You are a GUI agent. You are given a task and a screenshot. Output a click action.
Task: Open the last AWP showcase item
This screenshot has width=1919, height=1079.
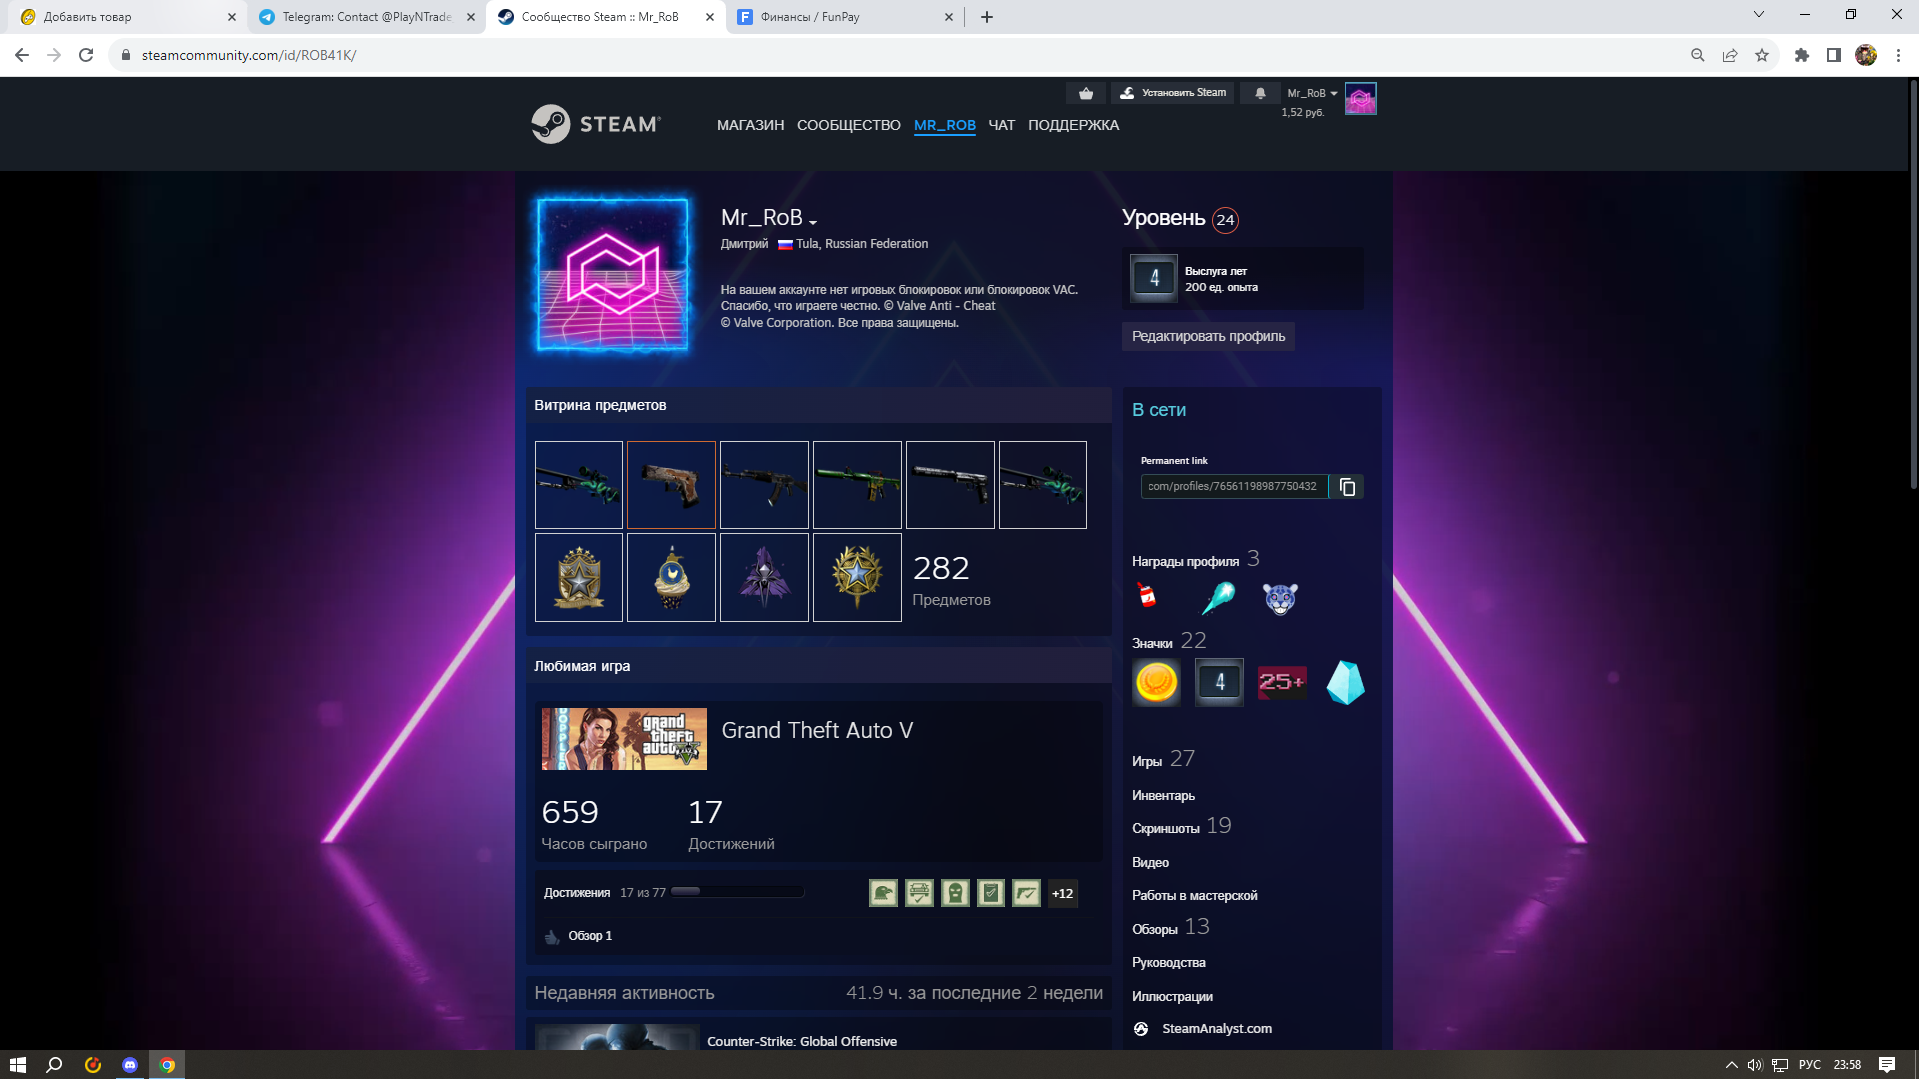tap(1043, 485)
